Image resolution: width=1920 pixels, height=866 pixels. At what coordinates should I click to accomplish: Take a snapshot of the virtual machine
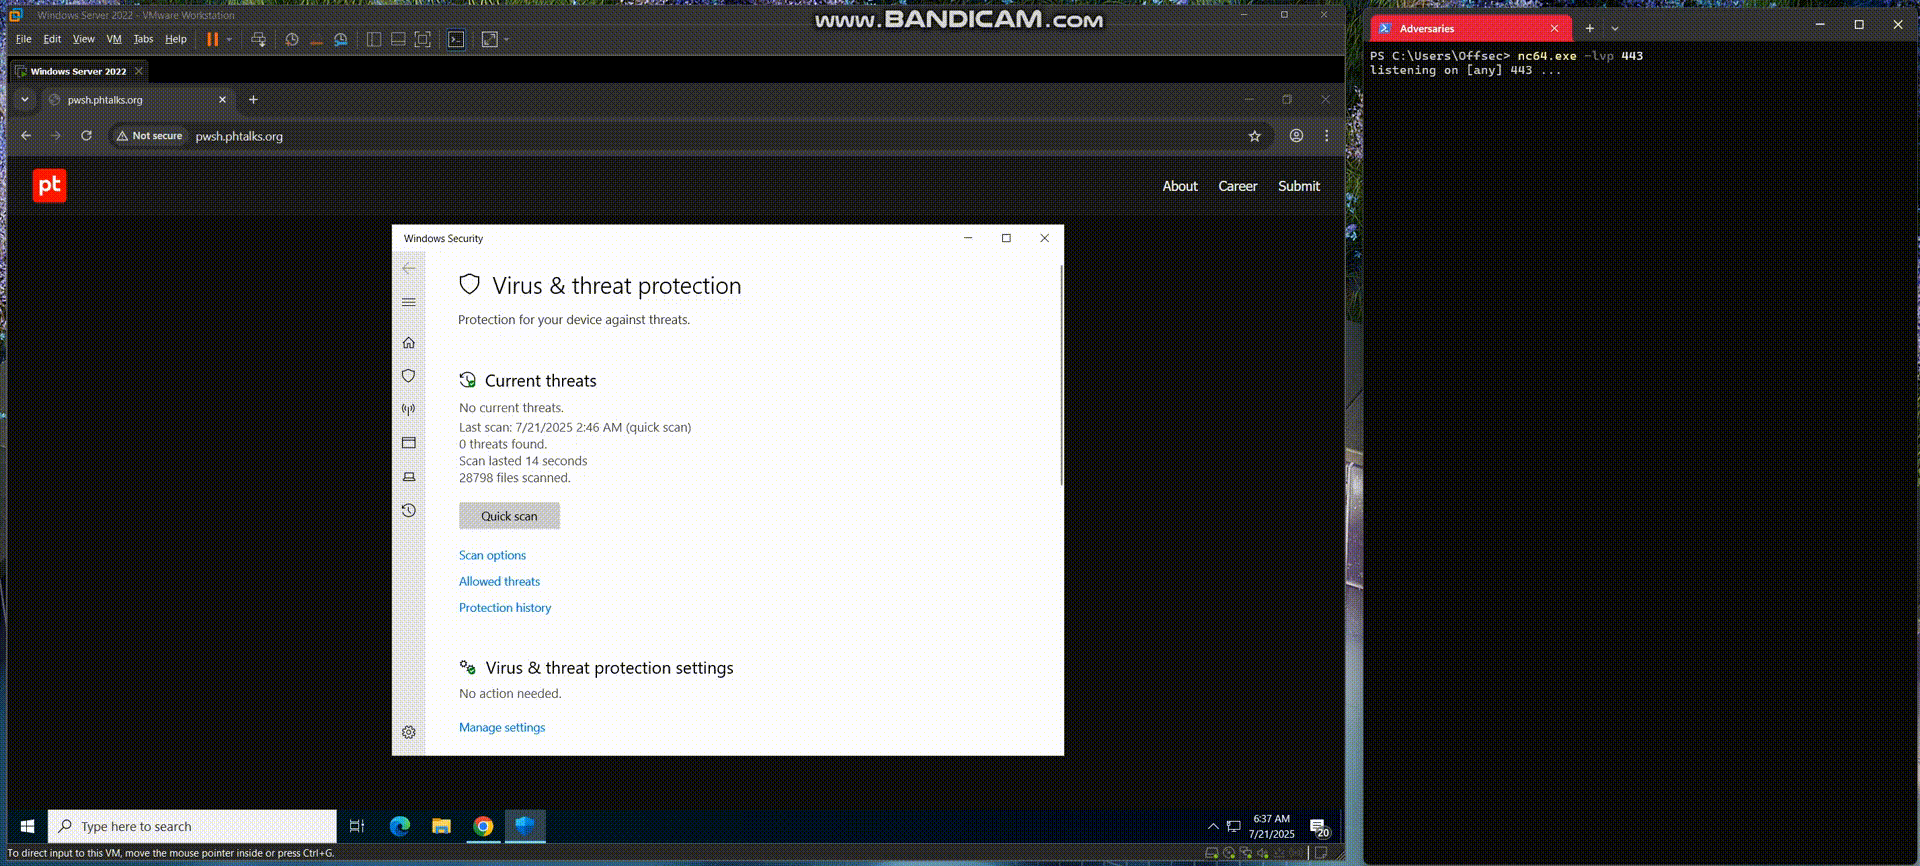click(x=292, y=39)
